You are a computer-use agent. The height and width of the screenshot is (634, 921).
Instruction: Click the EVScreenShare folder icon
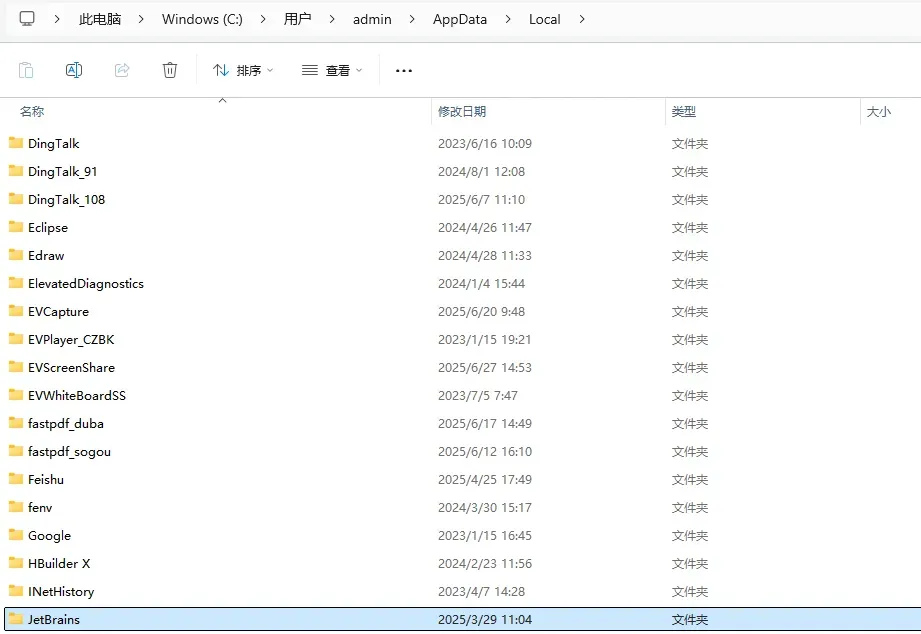[16, 367]
